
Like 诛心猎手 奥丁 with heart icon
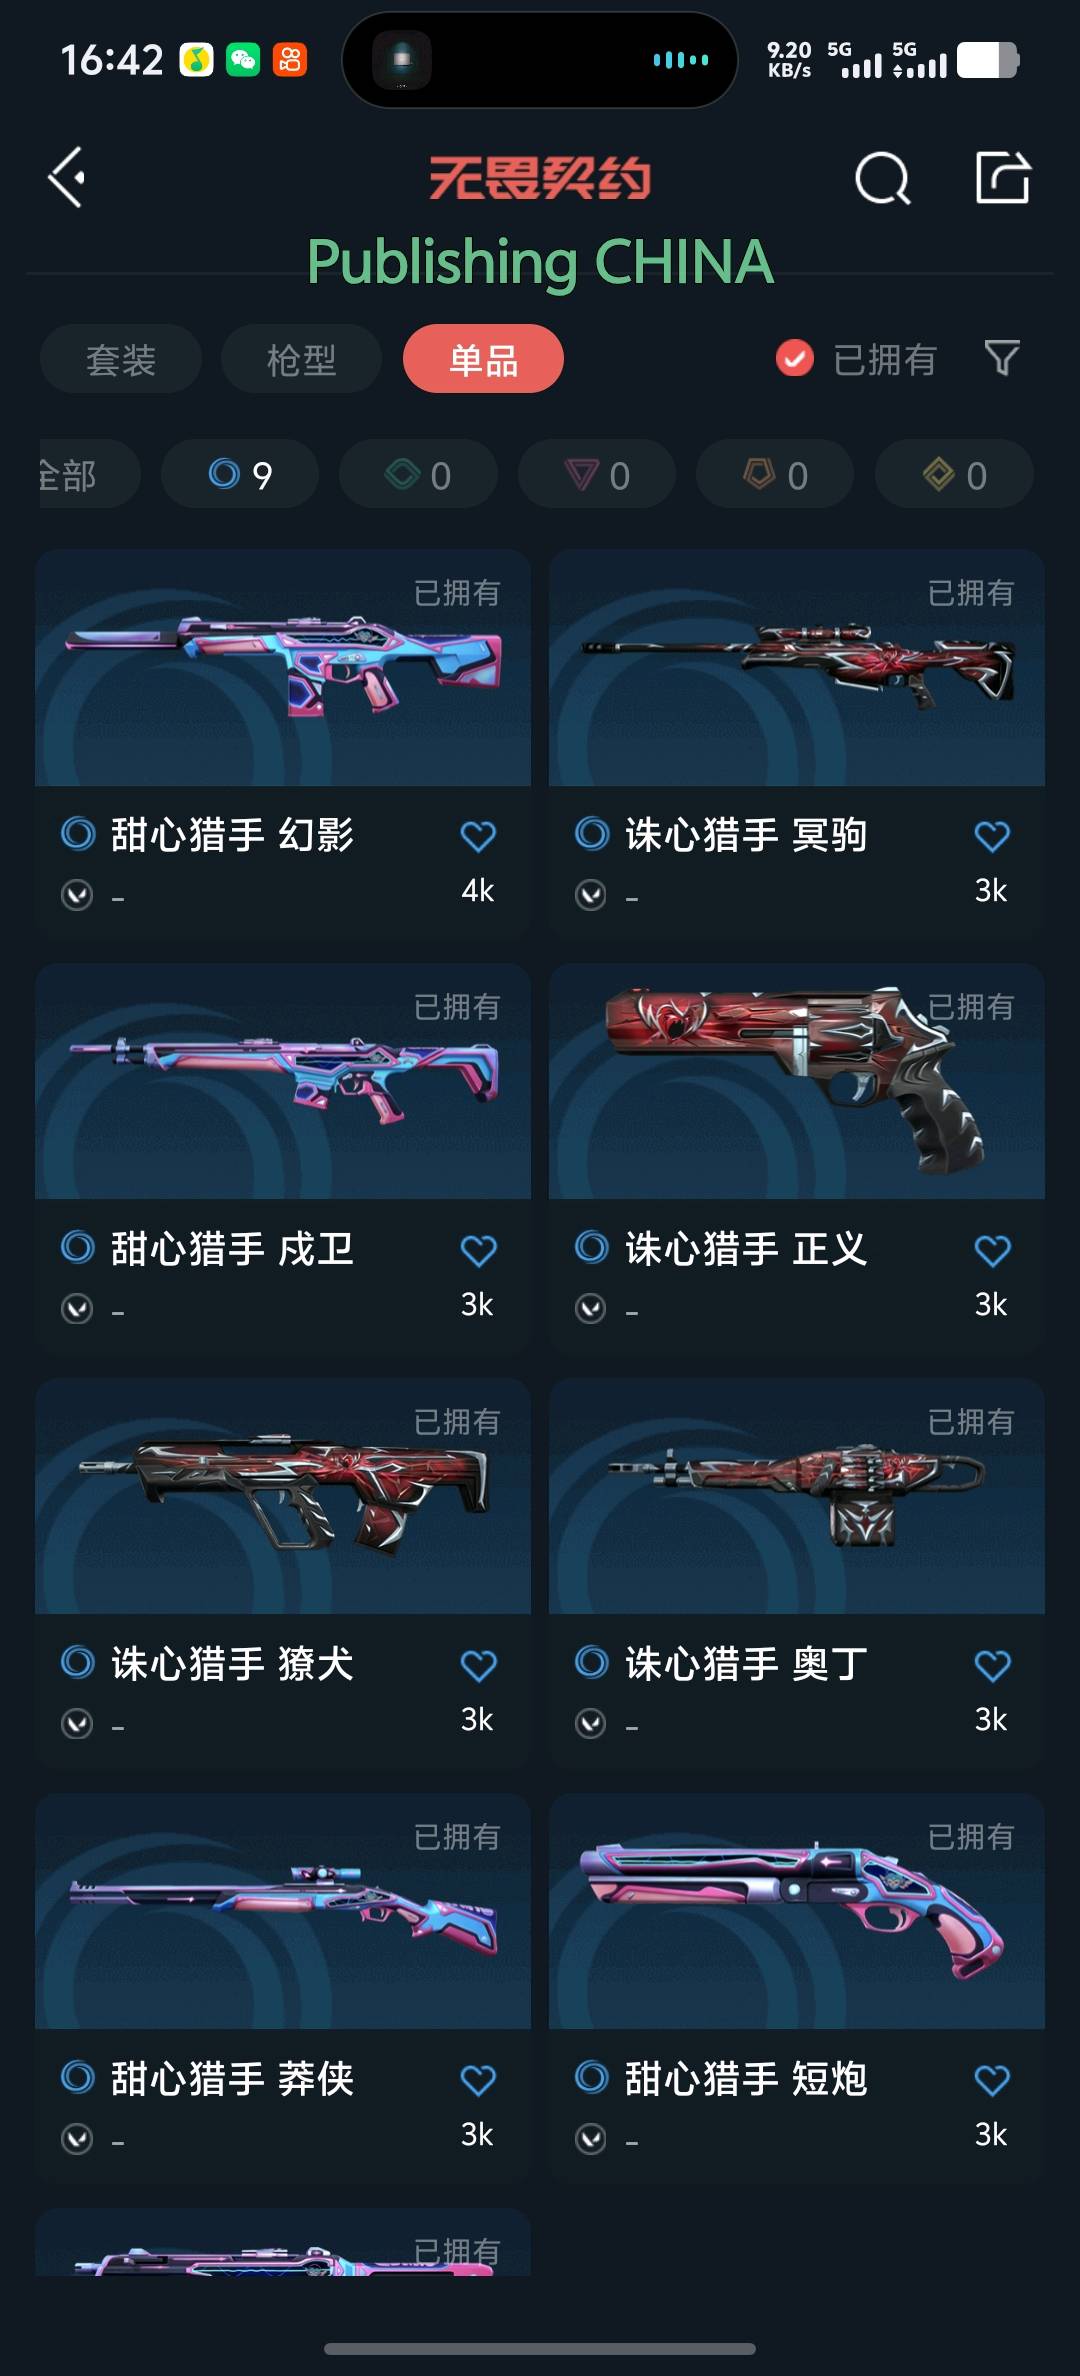click(992, 1665)
